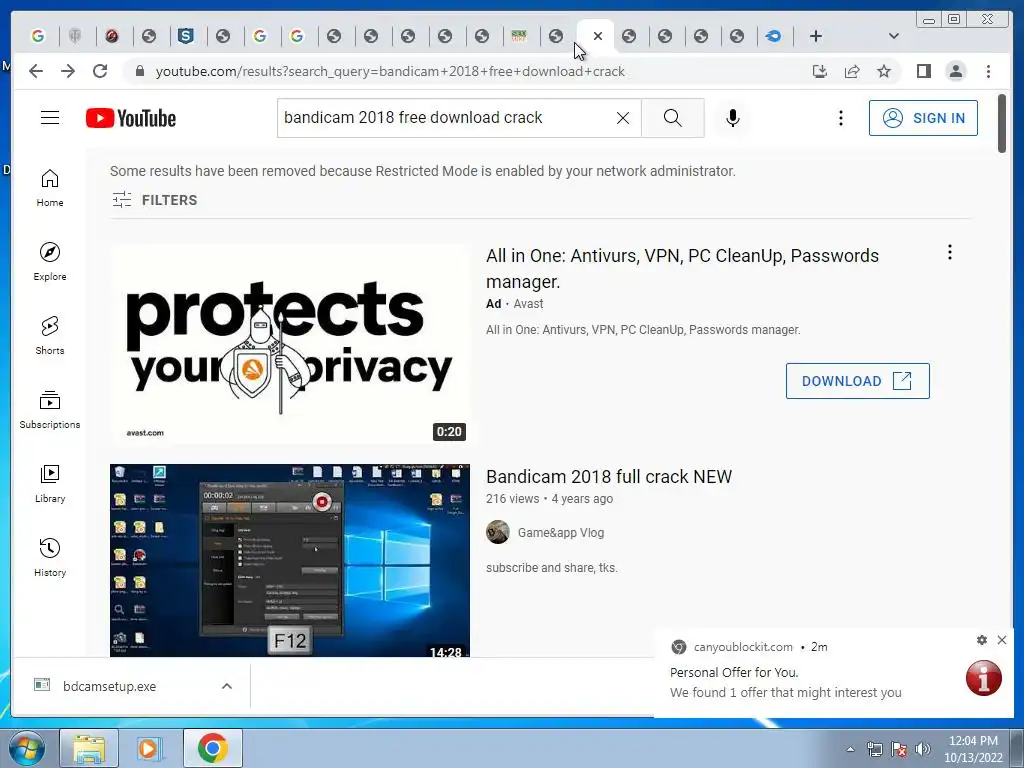Share this page from address bar
1024x768 pixels.
(852, 71)
